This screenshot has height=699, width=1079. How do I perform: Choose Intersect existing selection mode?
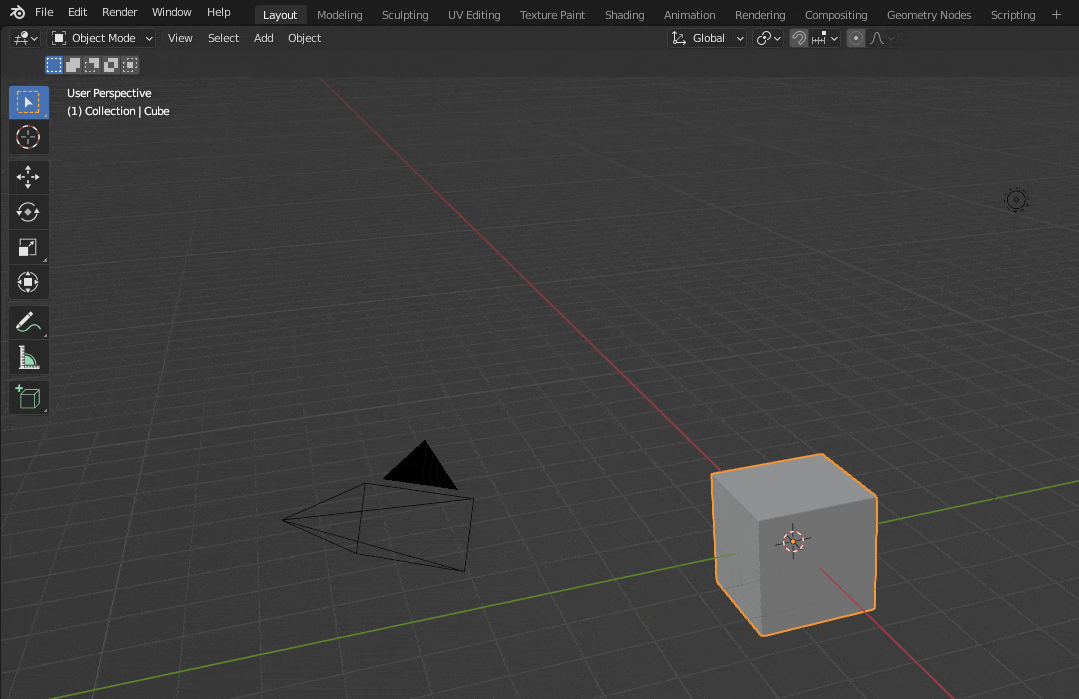[130, 65]
